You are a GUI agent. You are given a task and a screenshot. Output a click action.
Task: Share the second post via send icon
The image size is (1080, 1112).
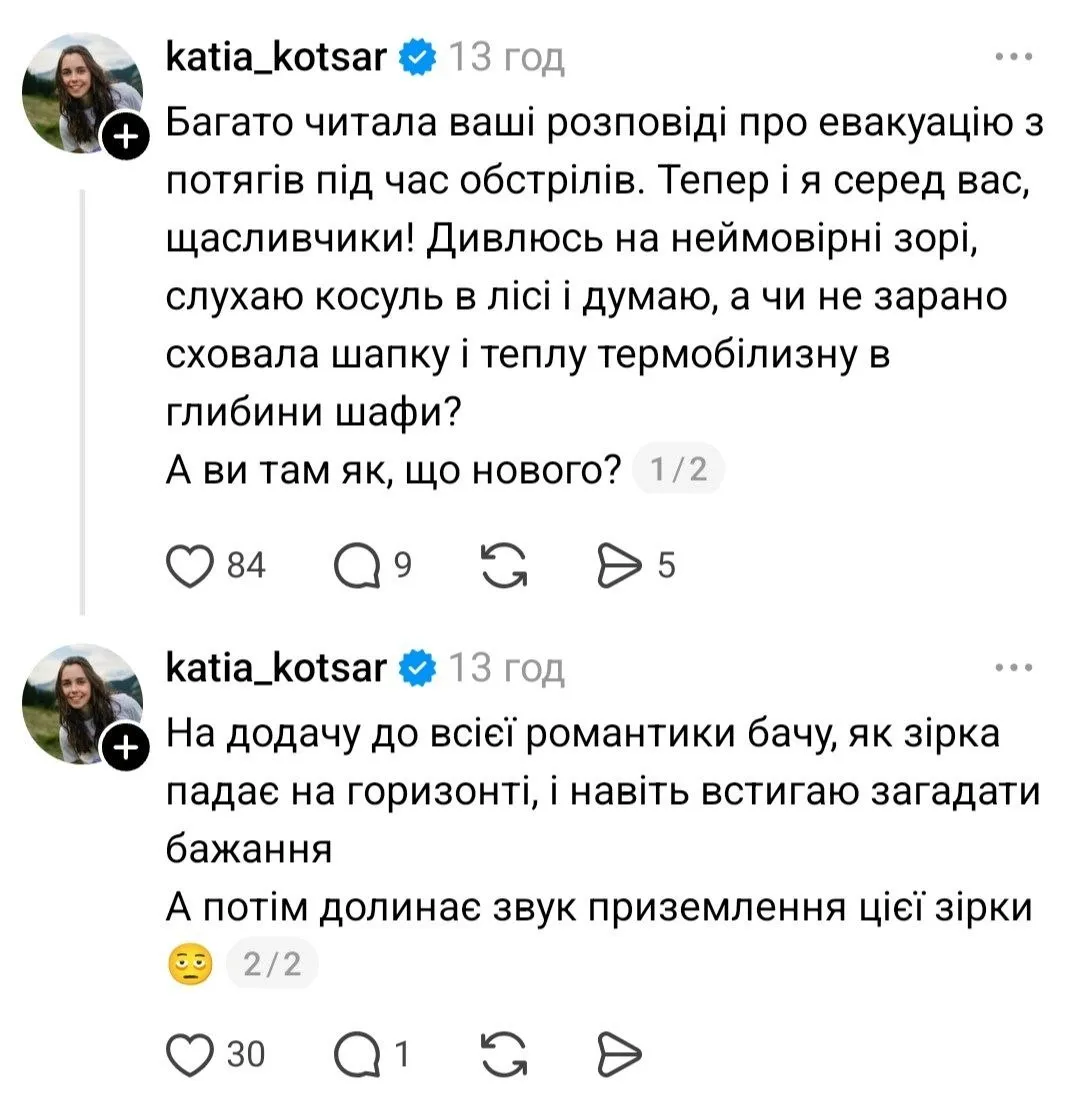[619, 1055]
